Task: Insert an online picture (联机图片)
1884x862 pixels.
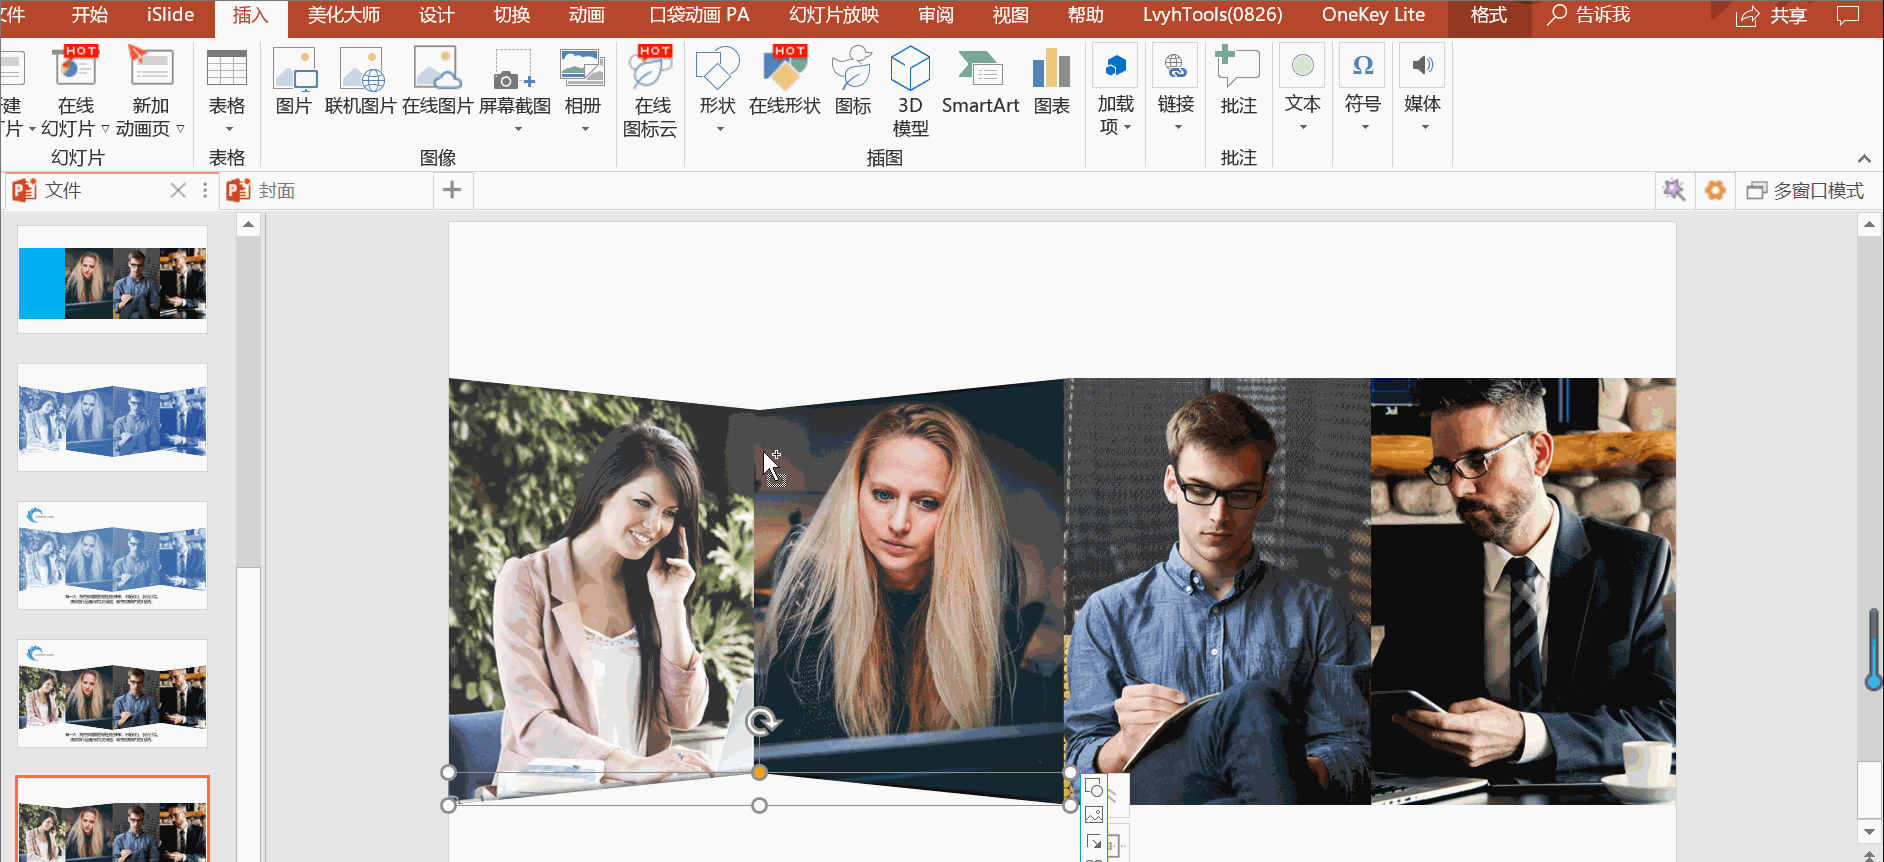Action: [x=360, y=82]
